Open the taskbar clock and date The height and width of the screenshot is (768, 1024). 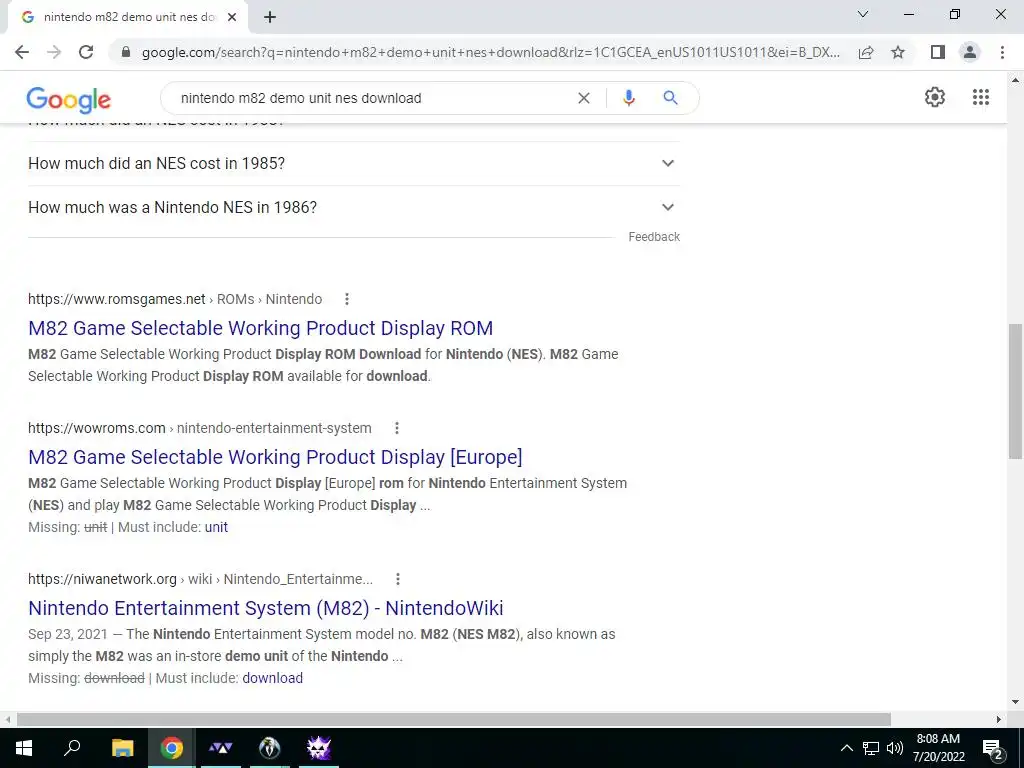tap(938, 748)
